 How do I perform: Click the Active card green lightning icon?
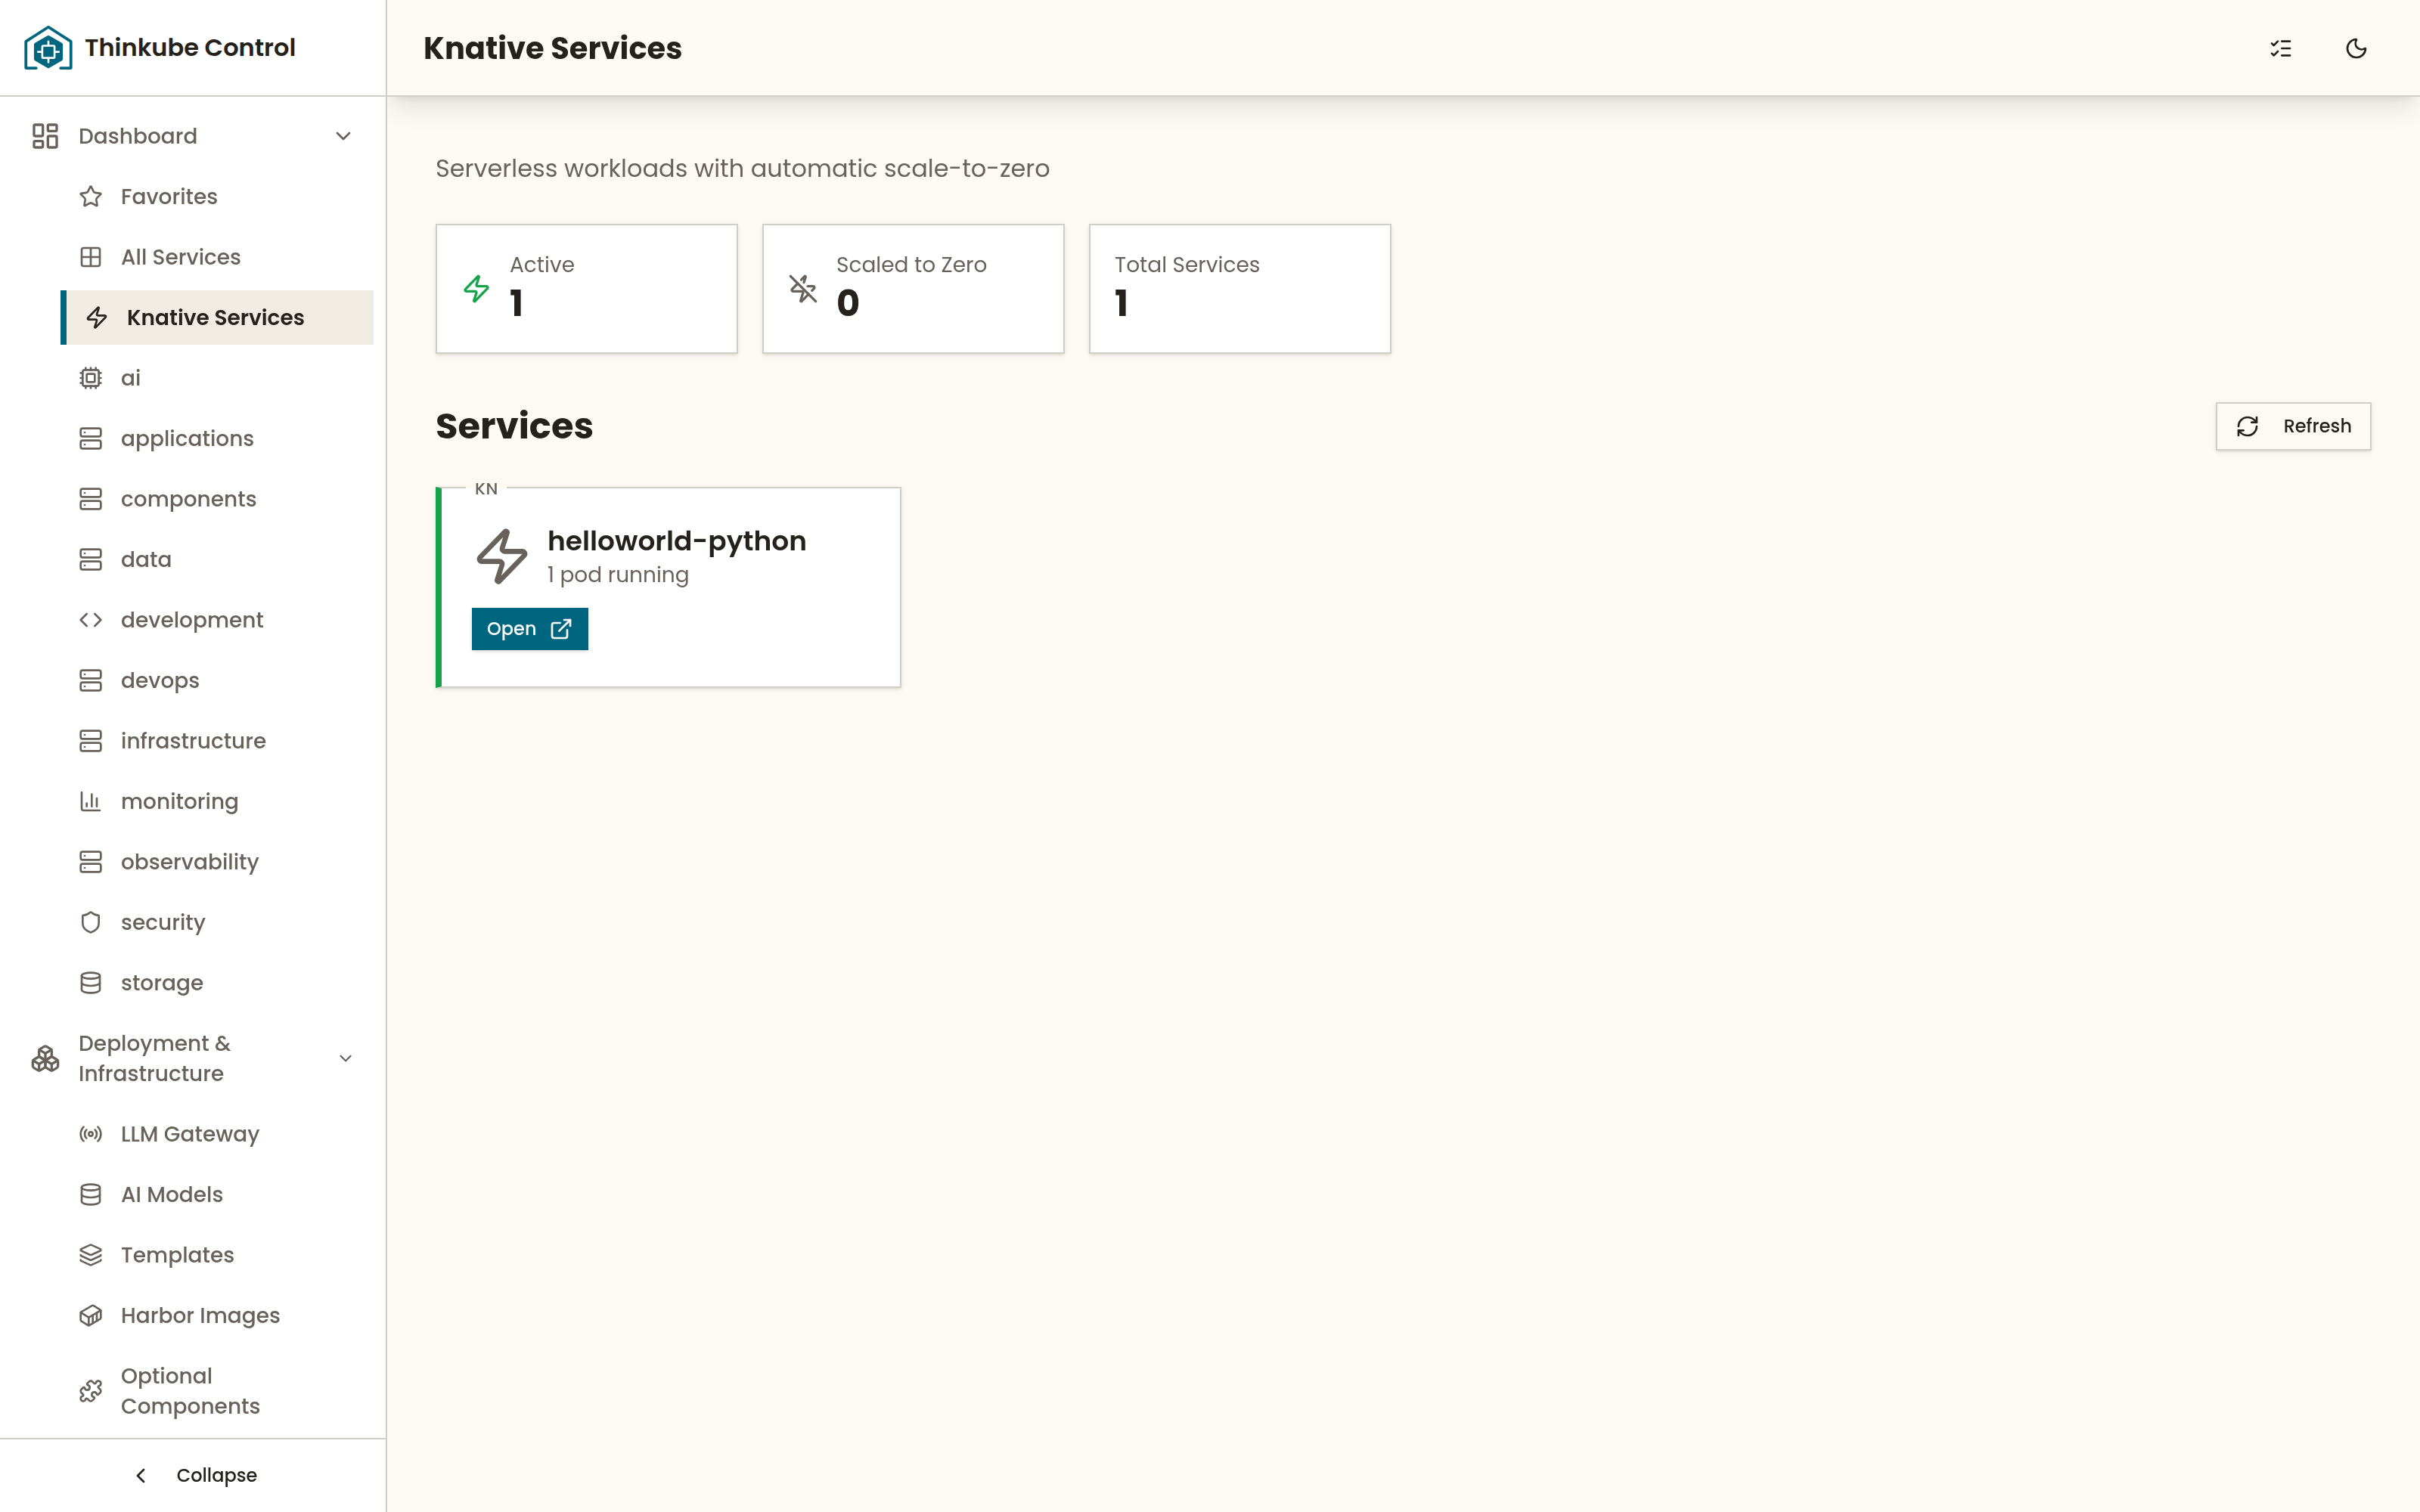(x=477, y=289)
